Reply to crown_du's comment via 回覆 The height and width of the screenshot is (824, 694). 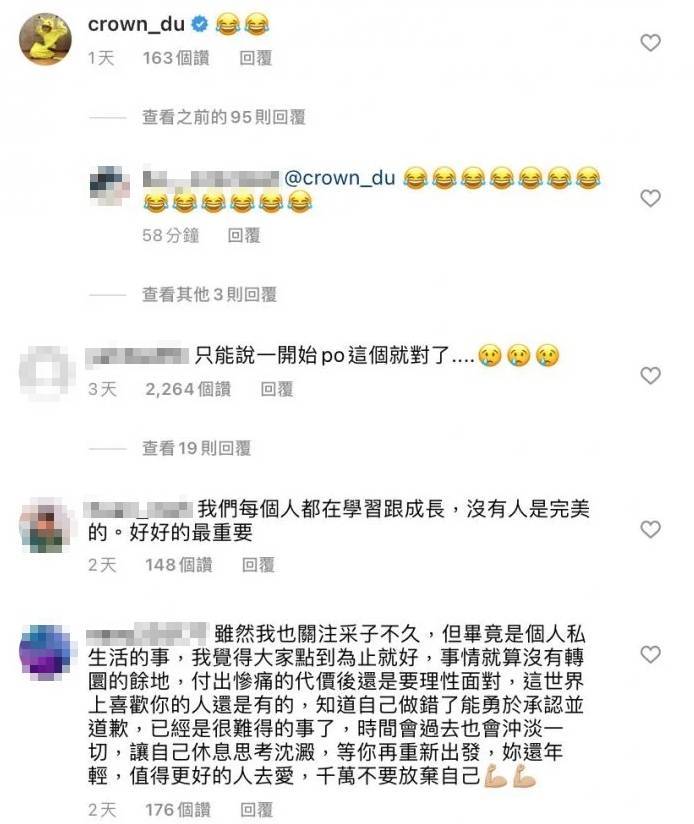pos(256,58)
